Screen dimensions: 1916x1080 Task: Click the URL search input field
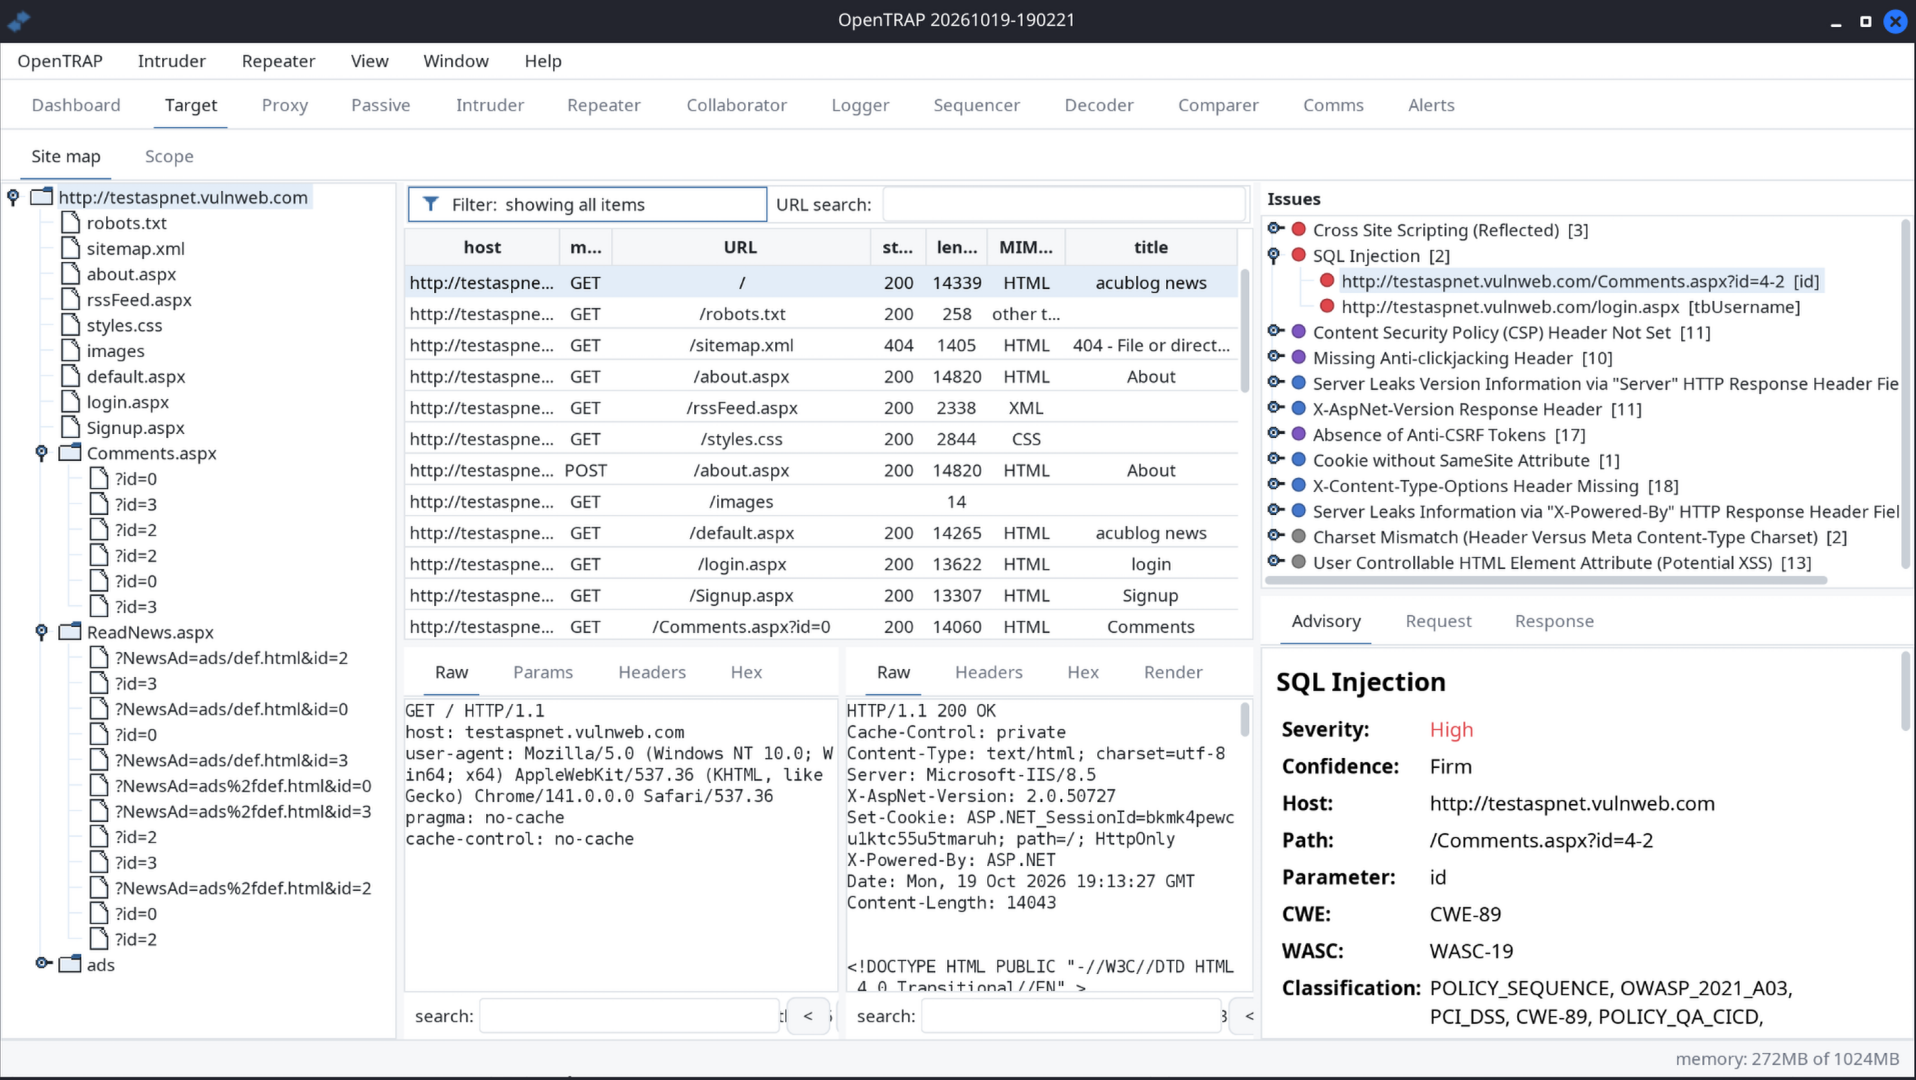pos(1064,204)
